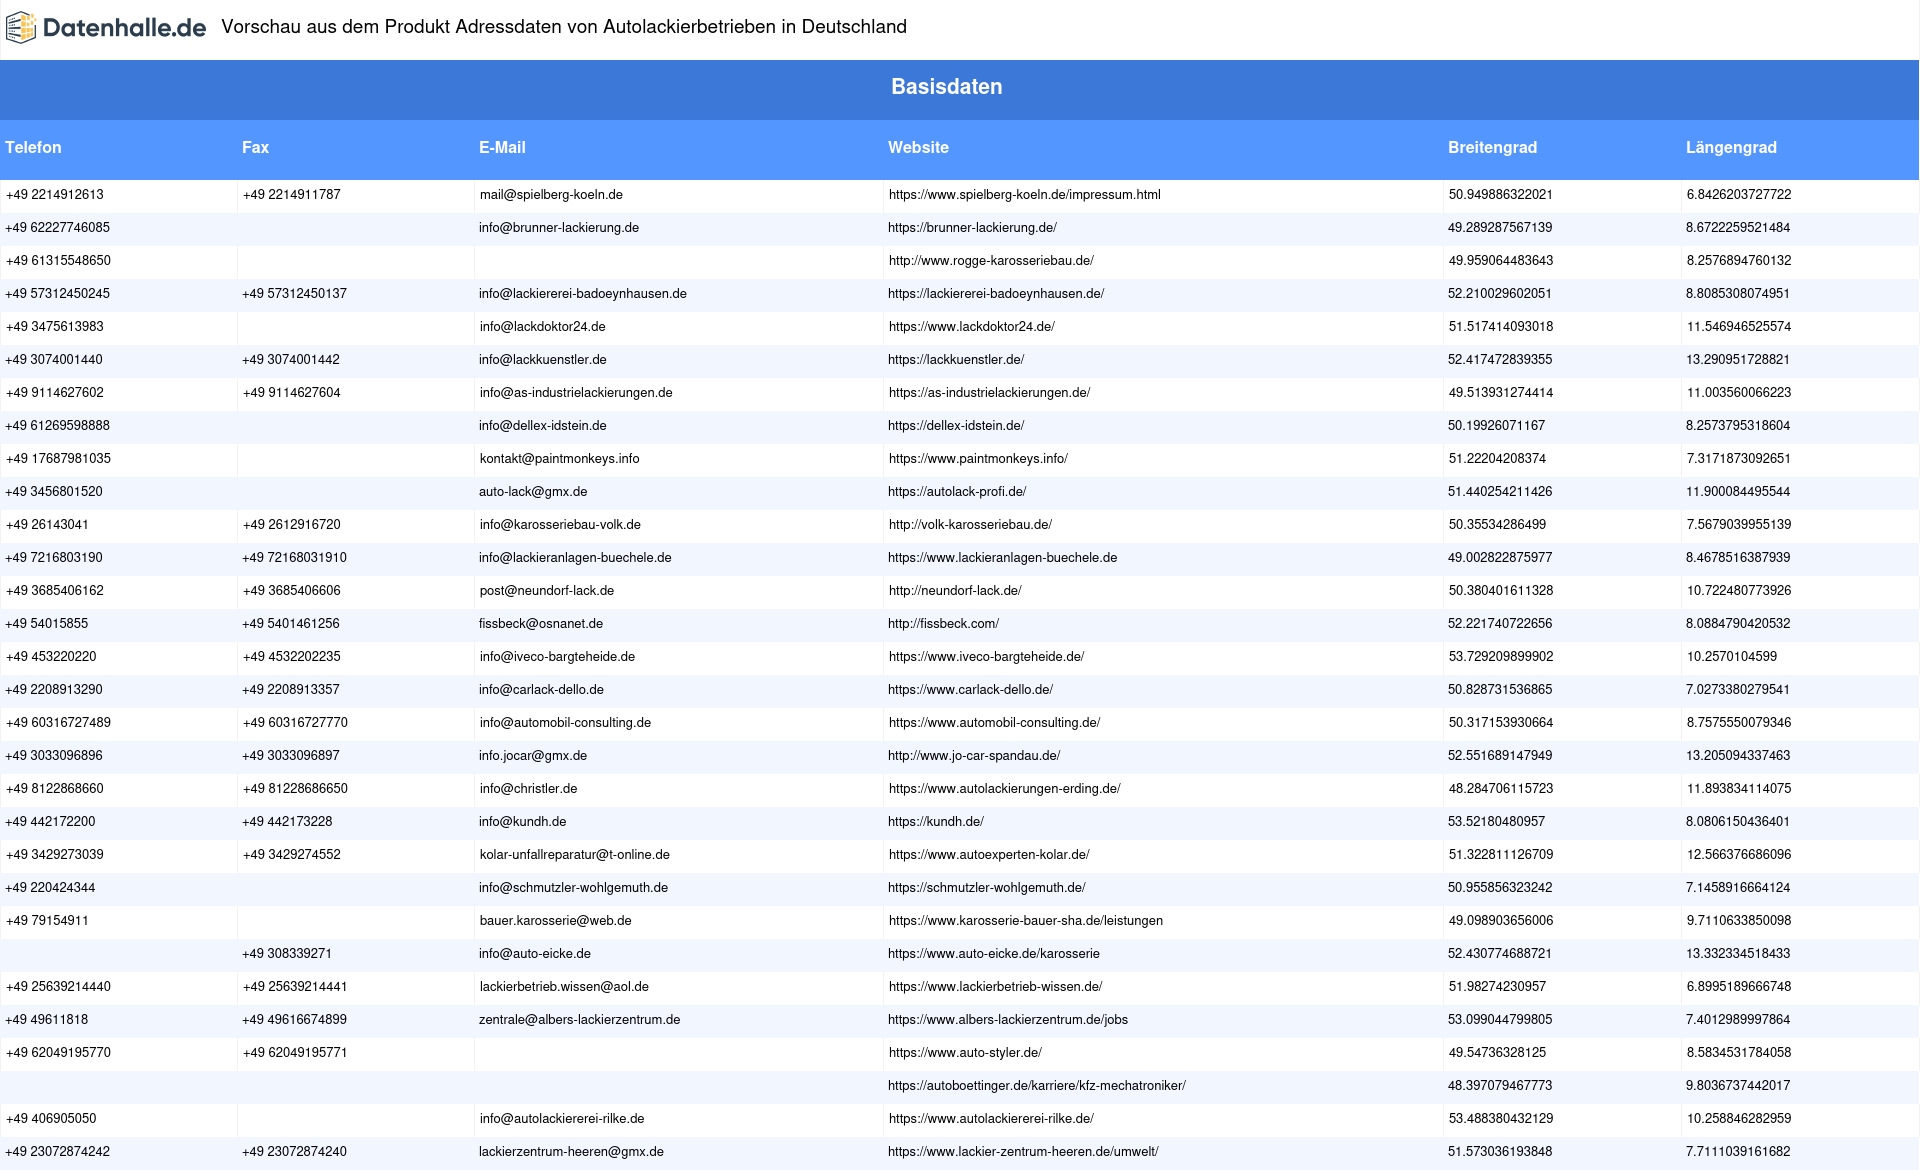Select longitude value 6.8426203727722
Image resolution: width=1920 pixels, height=1170 pixels.
[1739, 195]
